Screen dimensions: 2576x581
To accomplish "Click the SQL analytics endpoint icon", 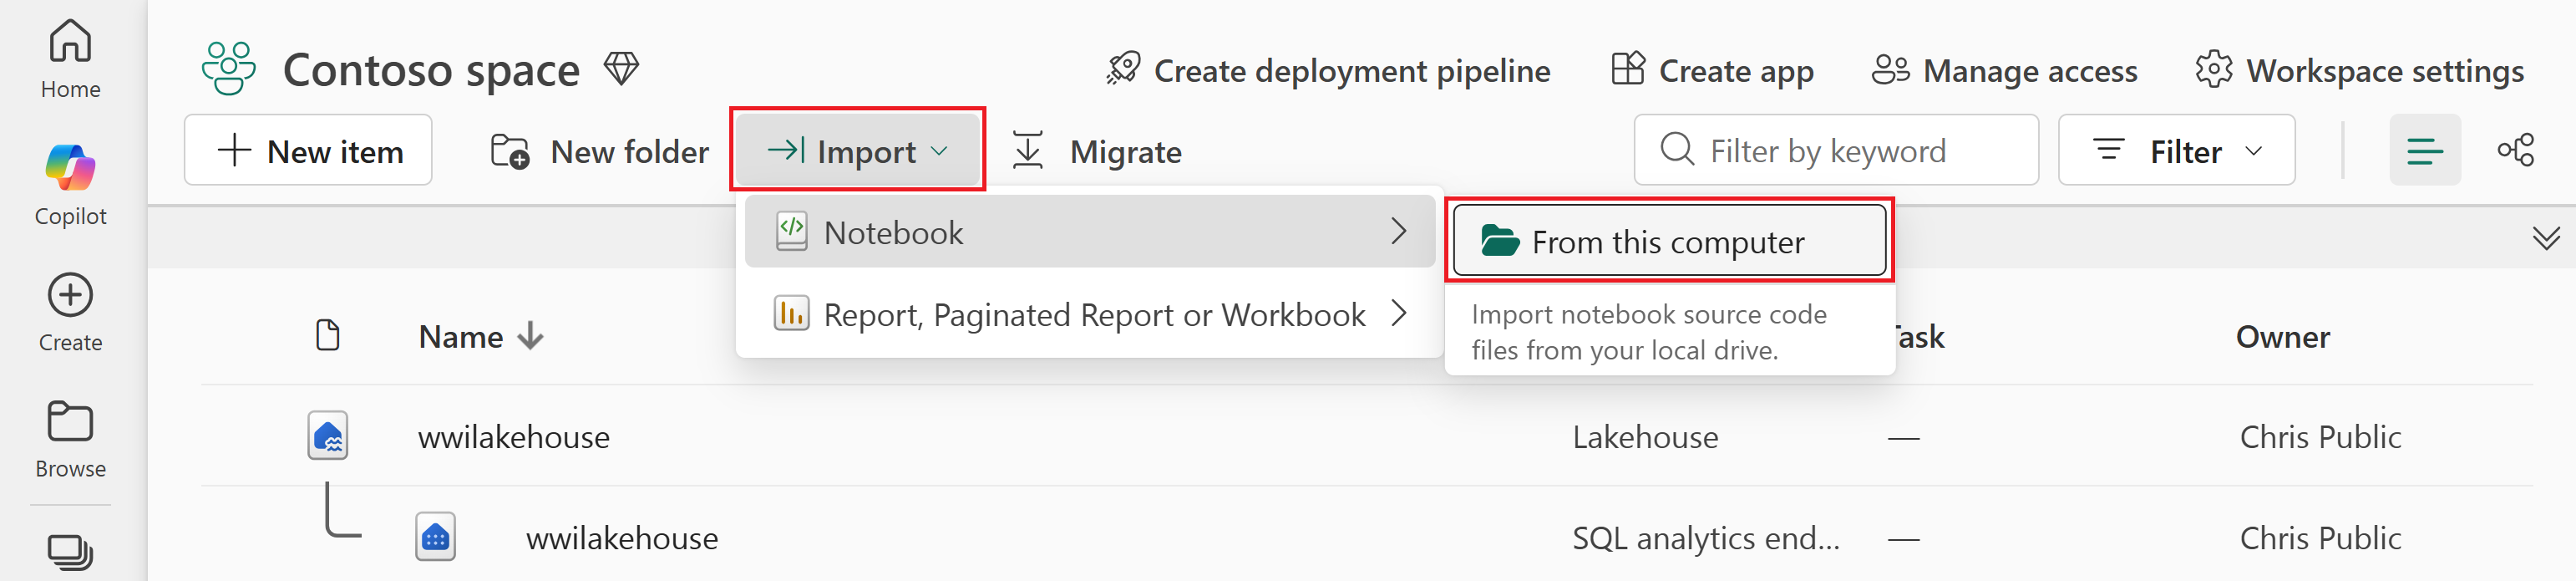I will tap(435, 537).
